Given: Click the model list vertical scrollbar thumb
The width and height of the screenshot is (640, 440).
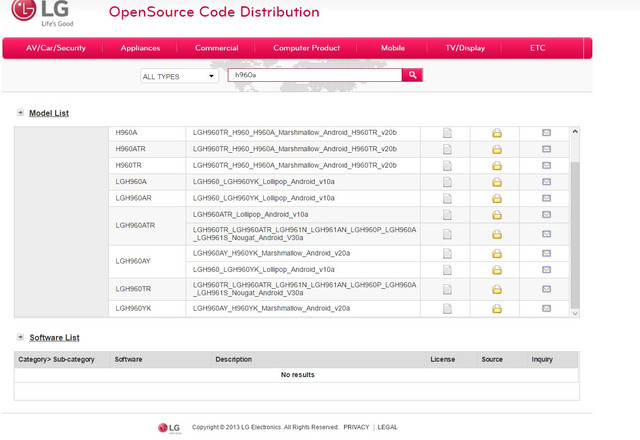Looking at the screenshot, I should (575, 235).
